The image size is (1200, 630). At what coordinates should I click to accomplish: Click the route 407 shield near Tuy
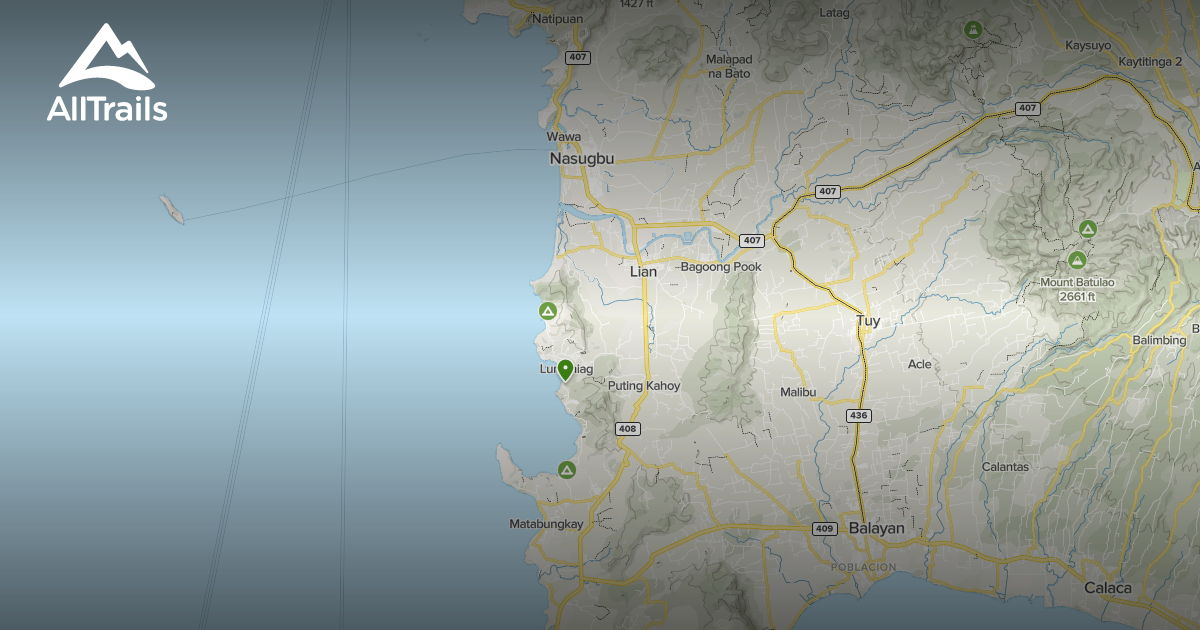point(827,189)
